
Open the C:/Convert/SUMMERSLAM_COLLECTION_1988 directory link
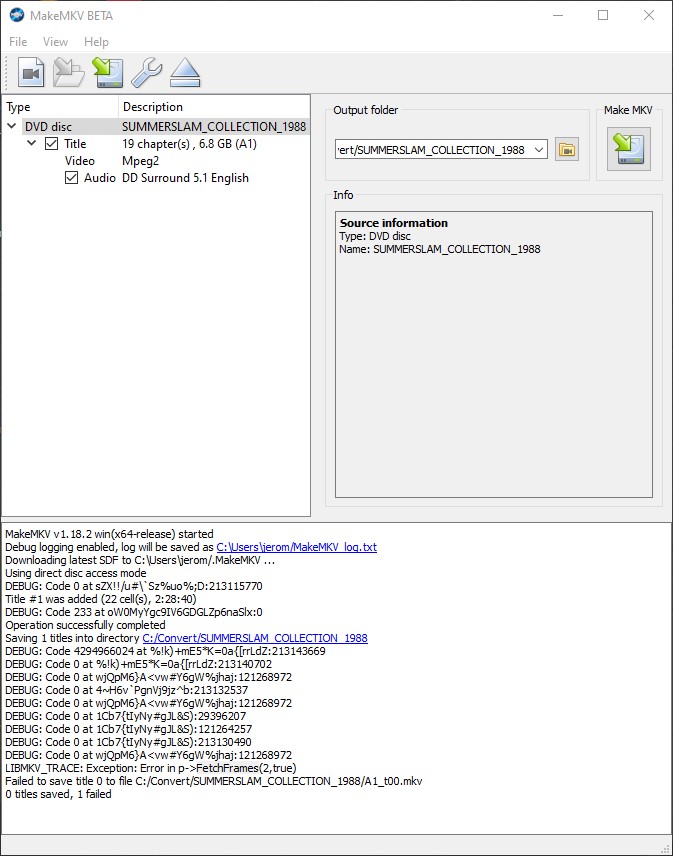[x=254, y=638]
